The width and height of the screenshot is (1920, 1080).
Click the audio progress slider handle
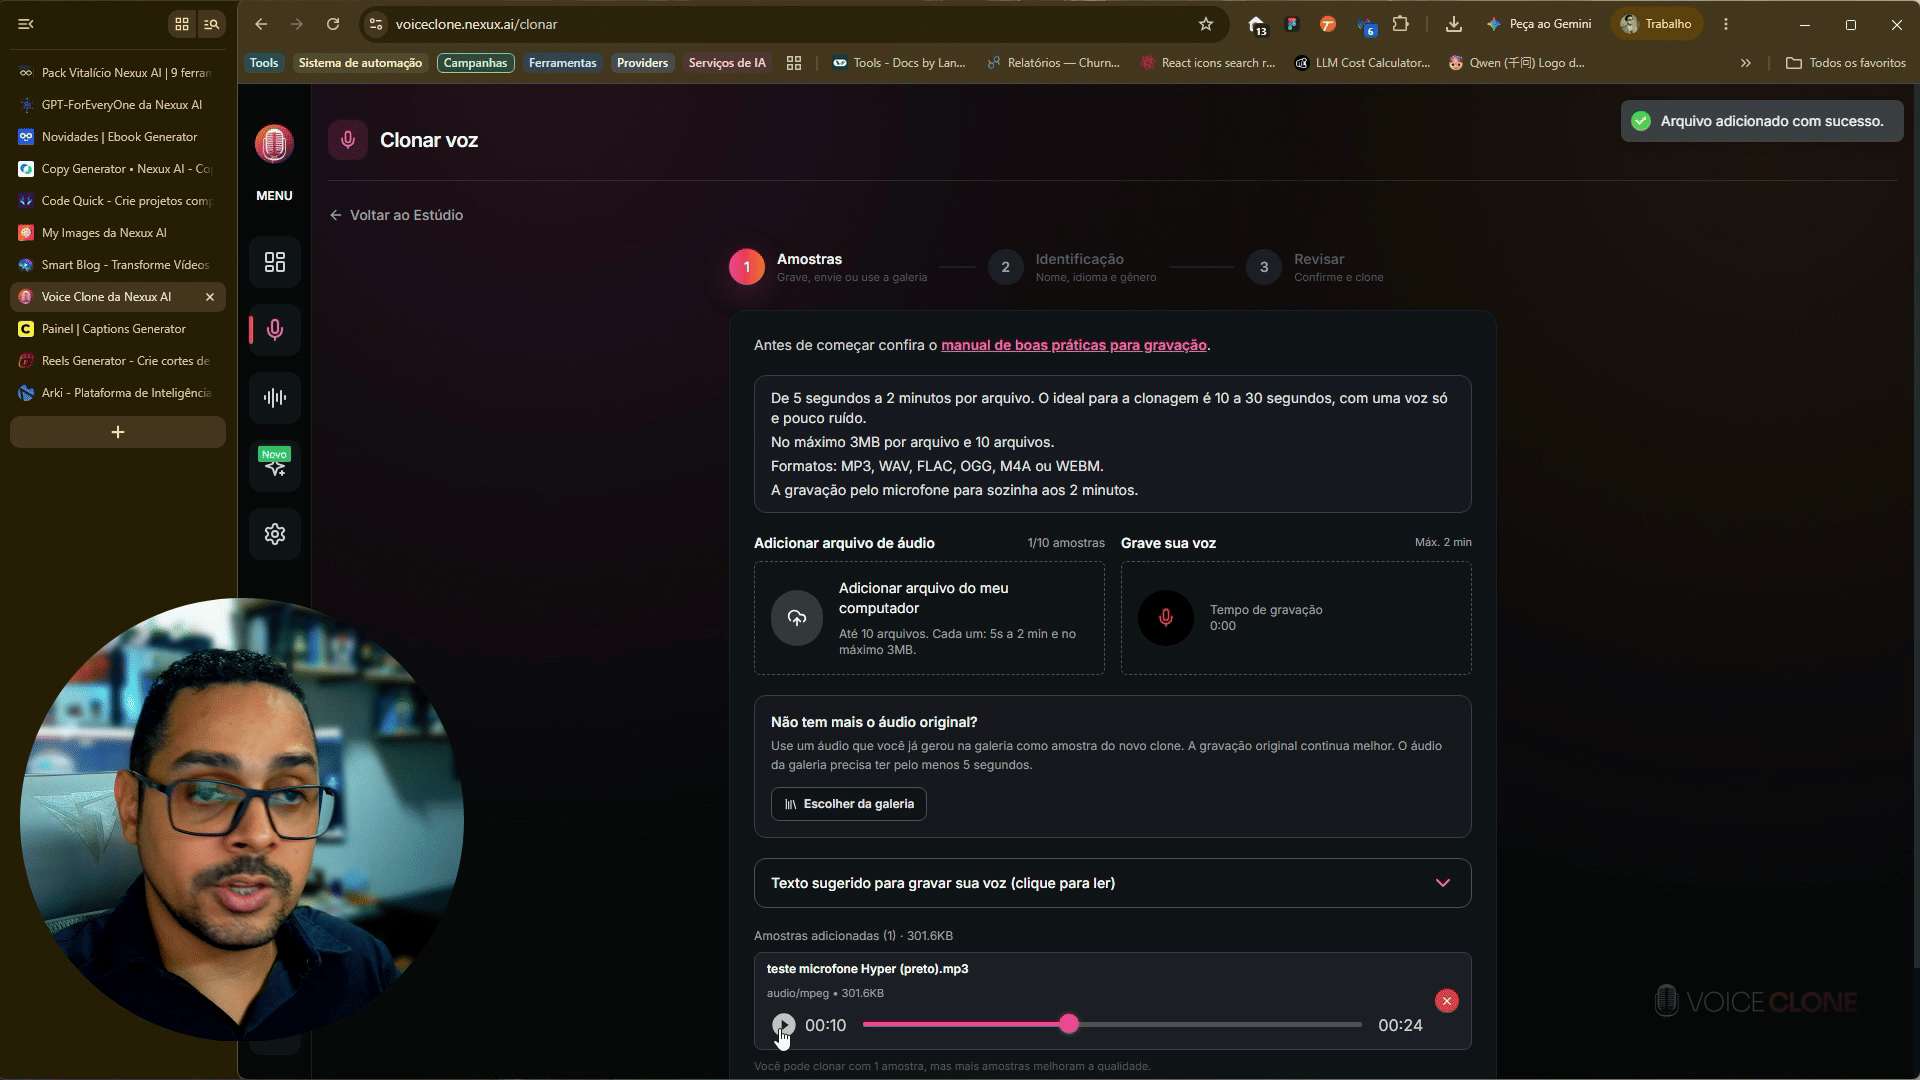1069,1024
